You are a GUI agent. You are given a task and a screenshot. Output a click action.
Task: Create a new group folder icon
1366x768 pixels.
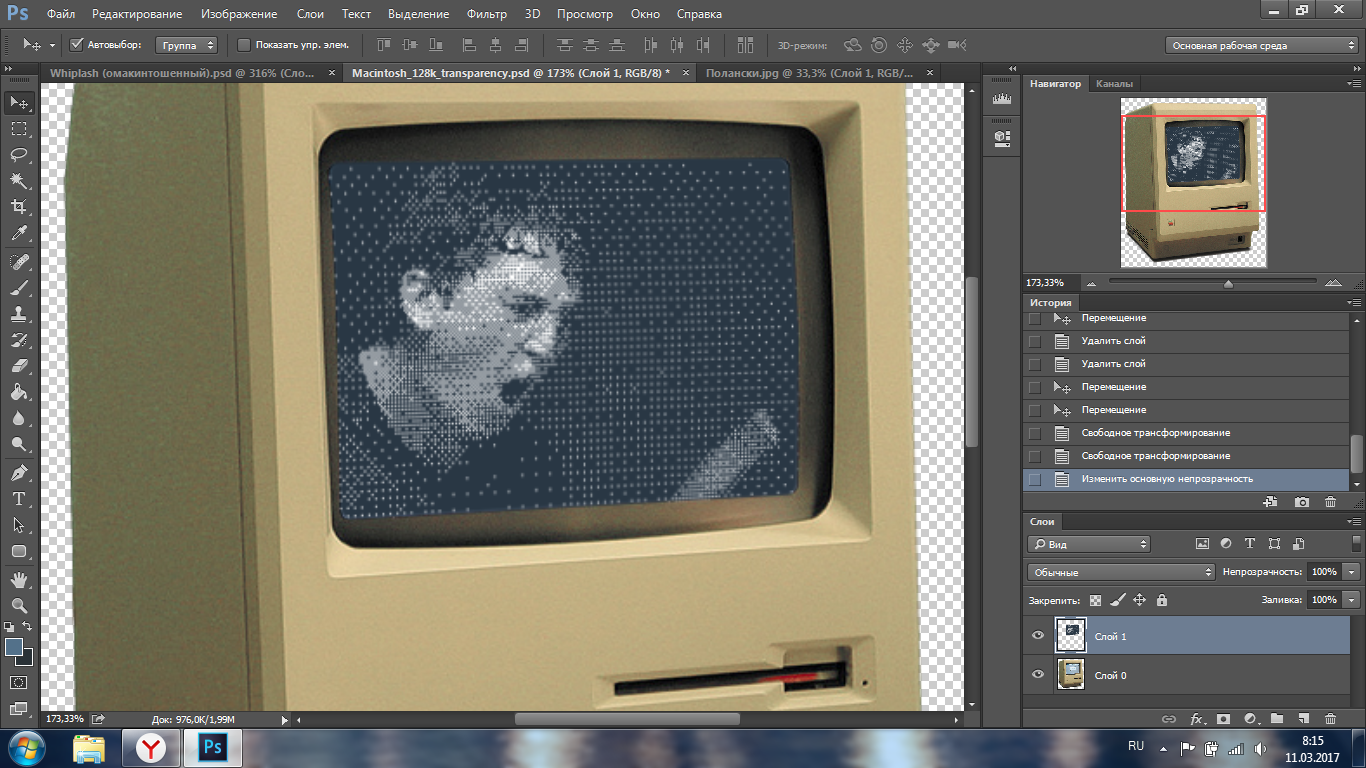(x=1277, y=718)
